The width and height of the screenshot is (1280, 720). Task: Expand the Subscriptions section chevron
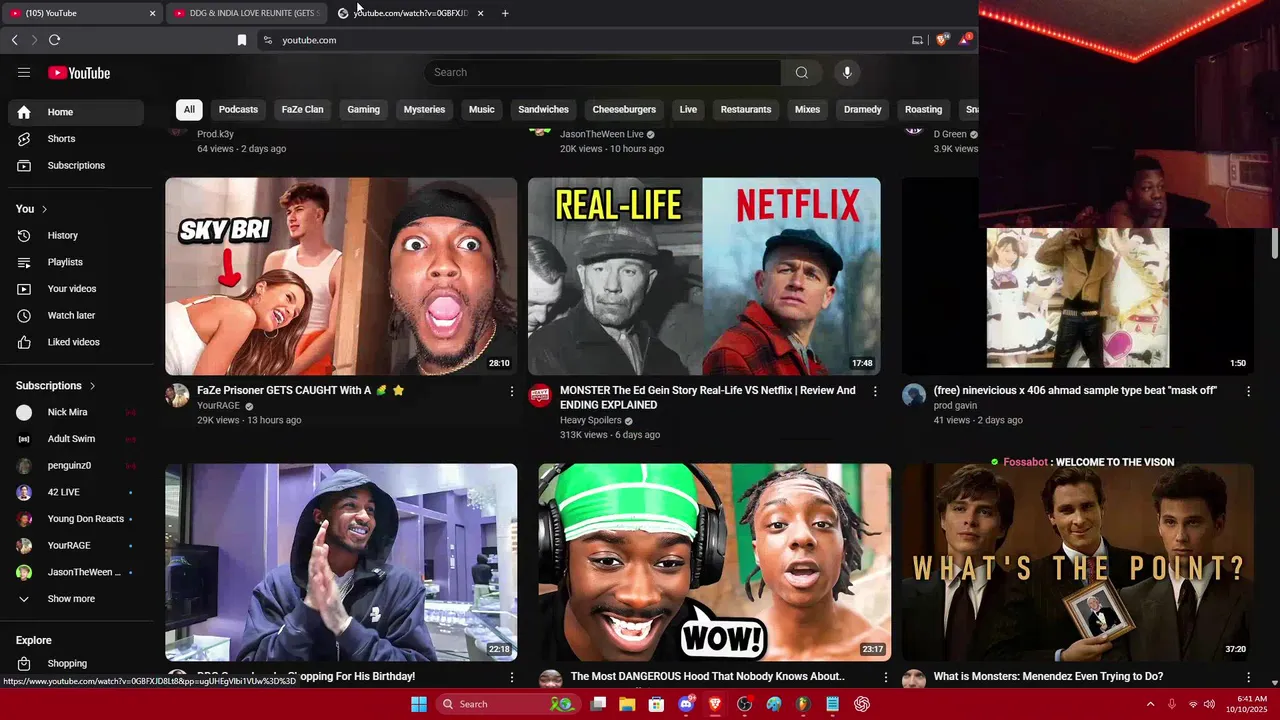[92, 386]
